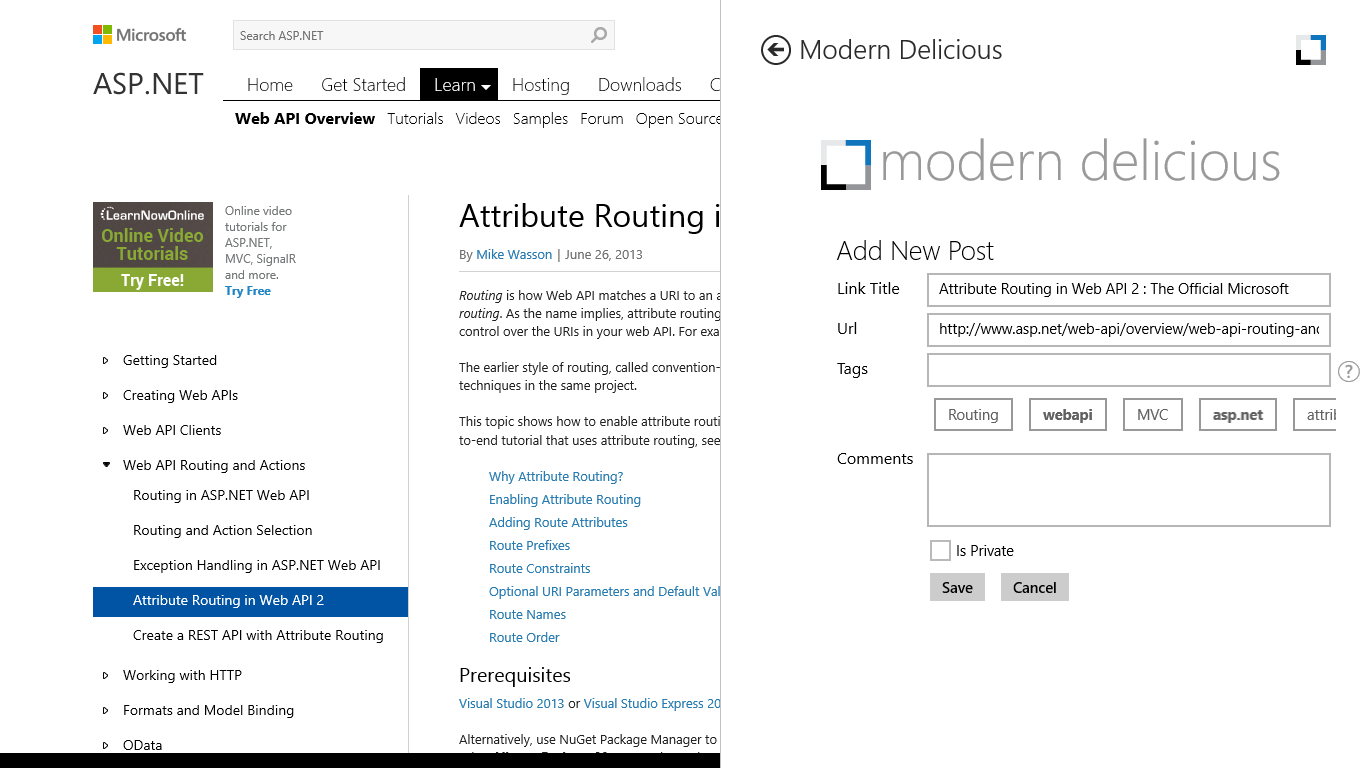Add the suggested MVC tag
Viewport: 1366px width, 768px height.
[1153, 415]
